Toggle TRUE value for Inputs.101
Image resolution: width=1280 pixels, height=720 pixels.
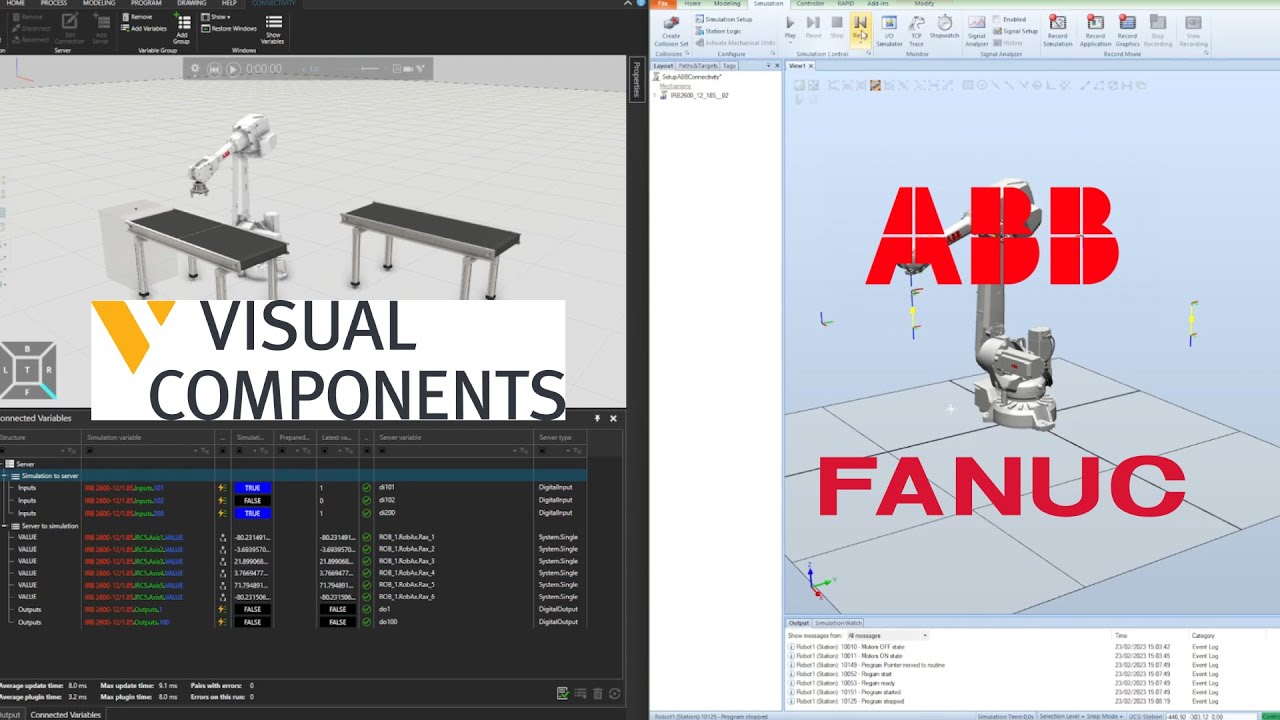pyautogui.click(x=252, y=488)
